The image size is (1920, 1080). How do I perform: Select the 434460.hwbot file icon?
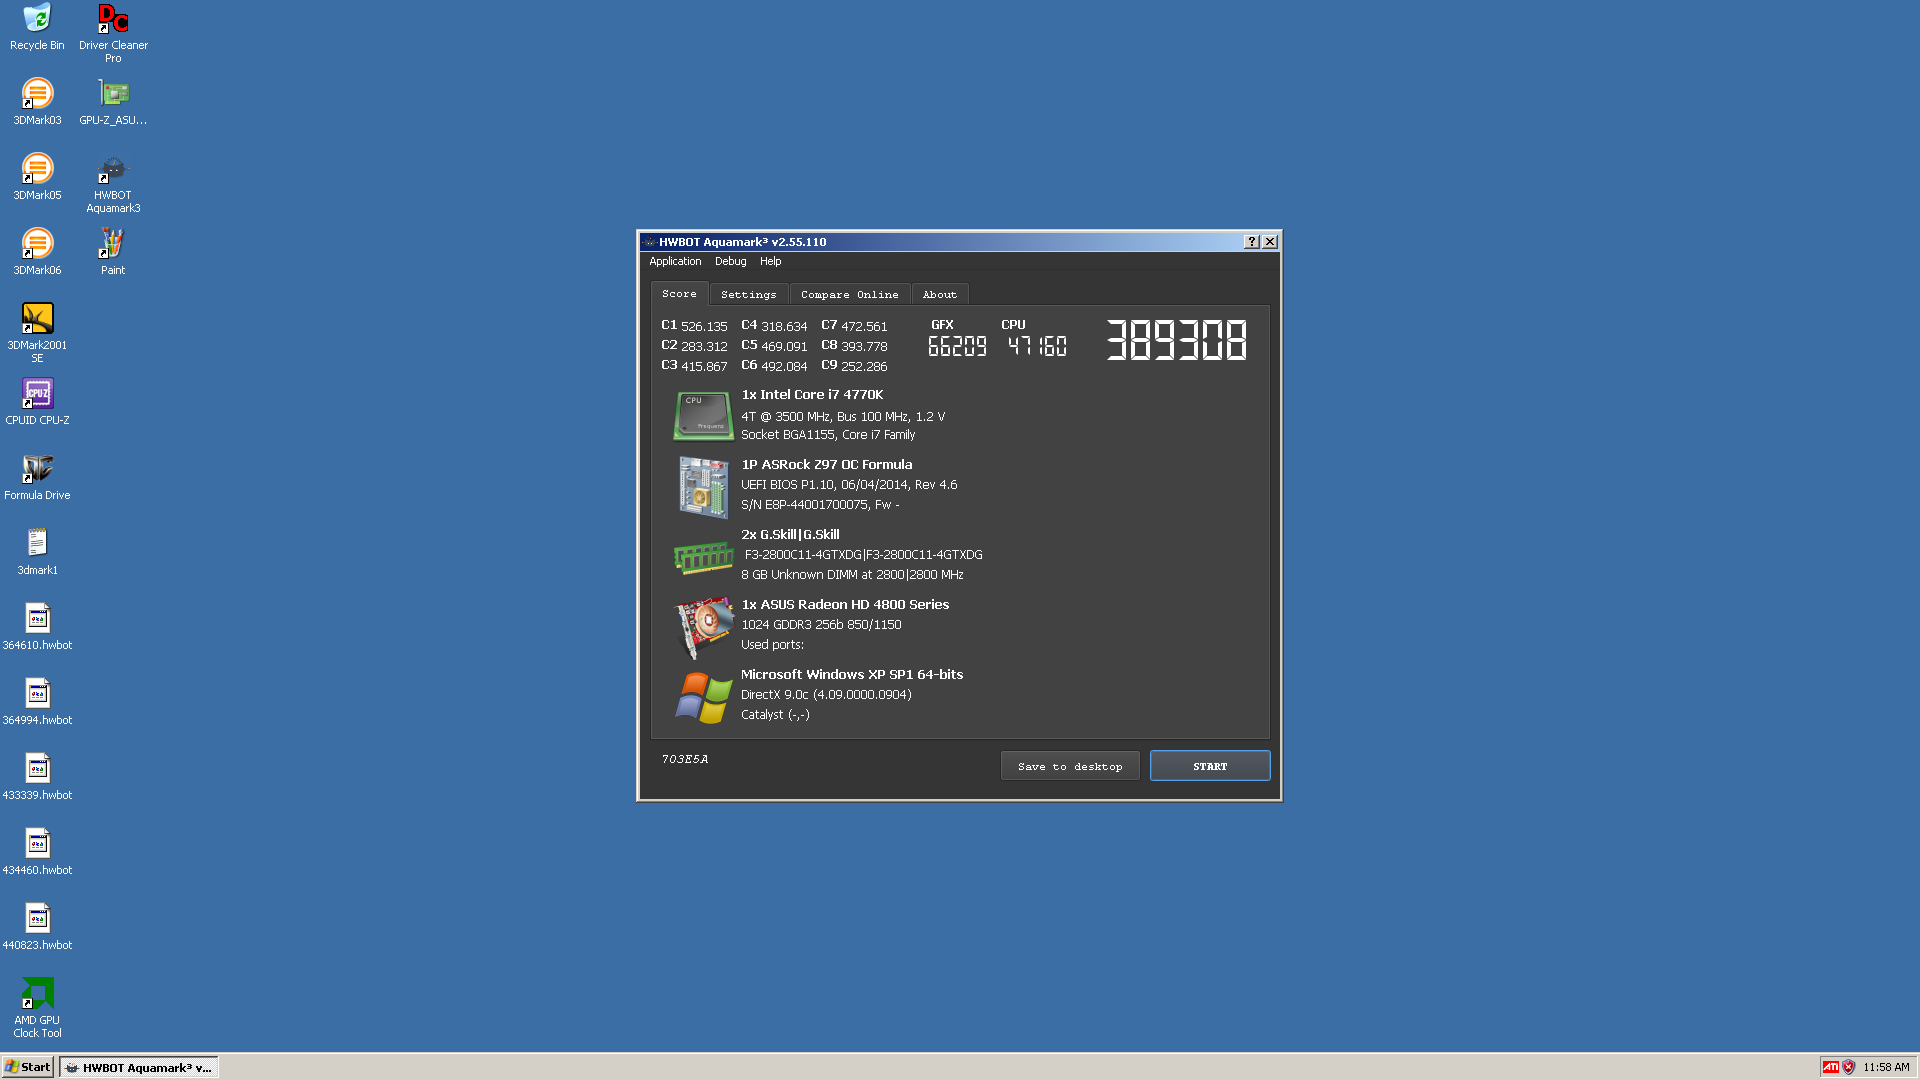pyautogui.click(x=37, y=852)
